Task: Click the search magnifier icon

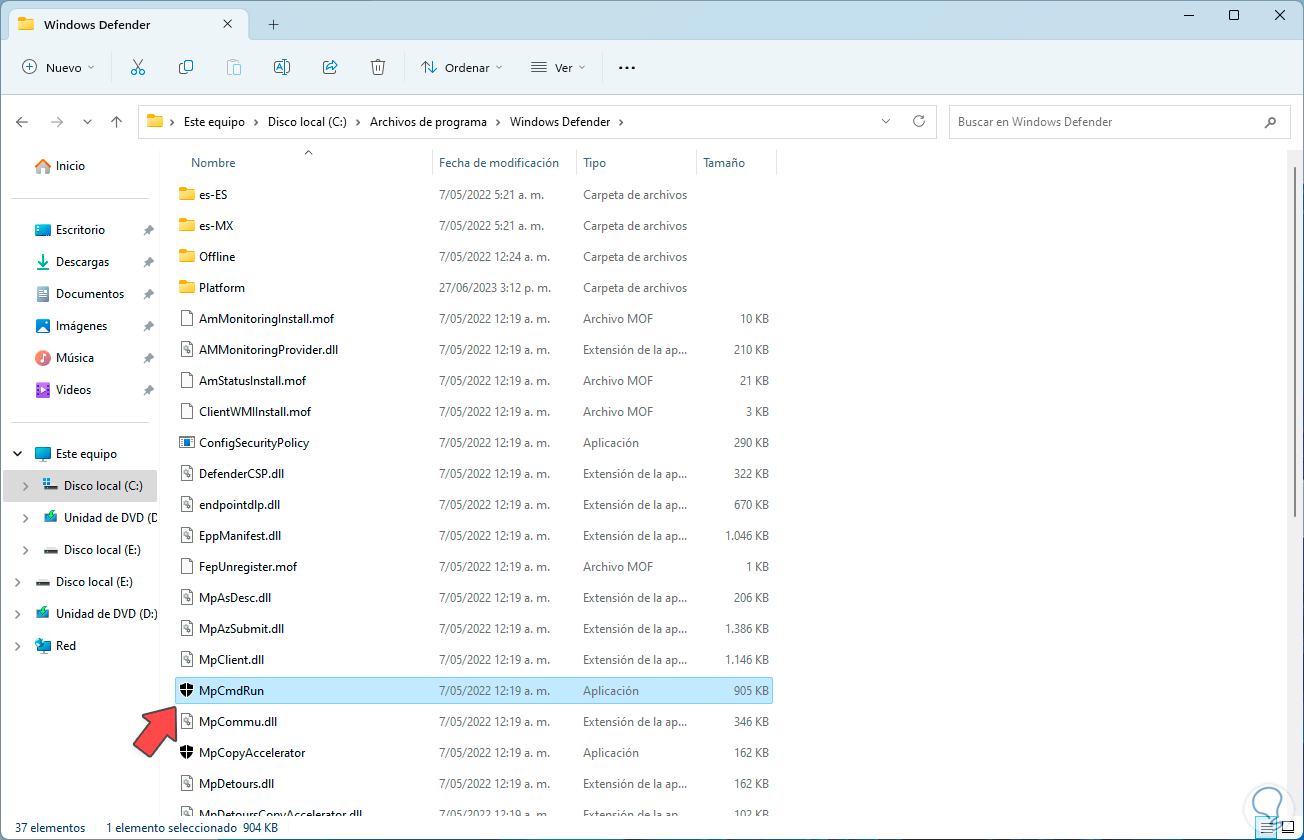Action: pyautogui.click(x=1270, y=122)
